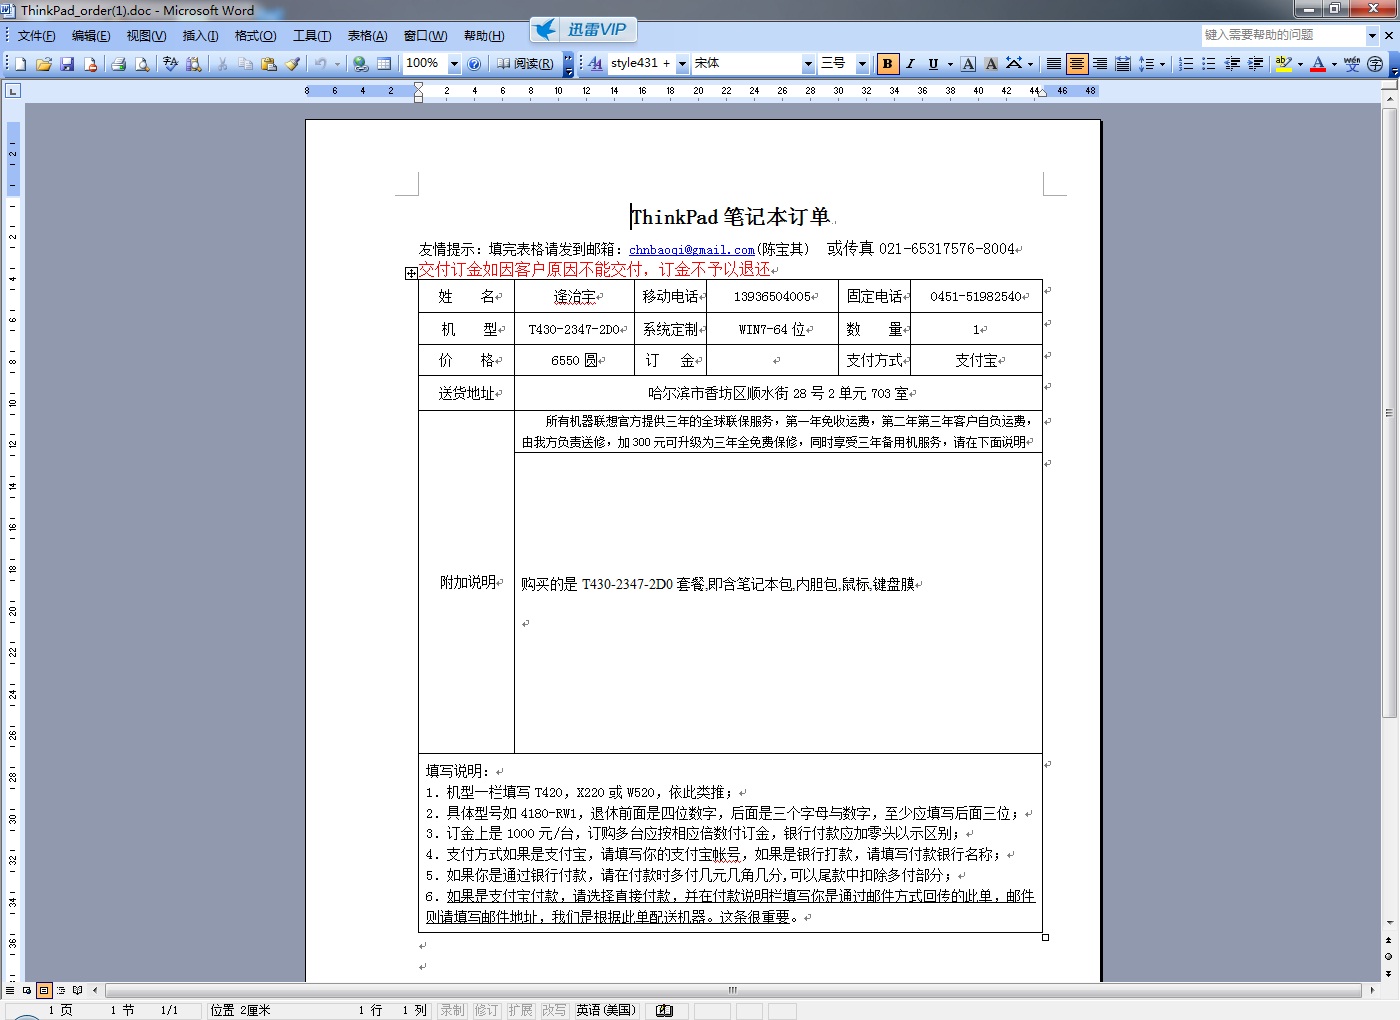
Task: Open character scaling dropdown arrow
Action: click(x=1030, y=64)
